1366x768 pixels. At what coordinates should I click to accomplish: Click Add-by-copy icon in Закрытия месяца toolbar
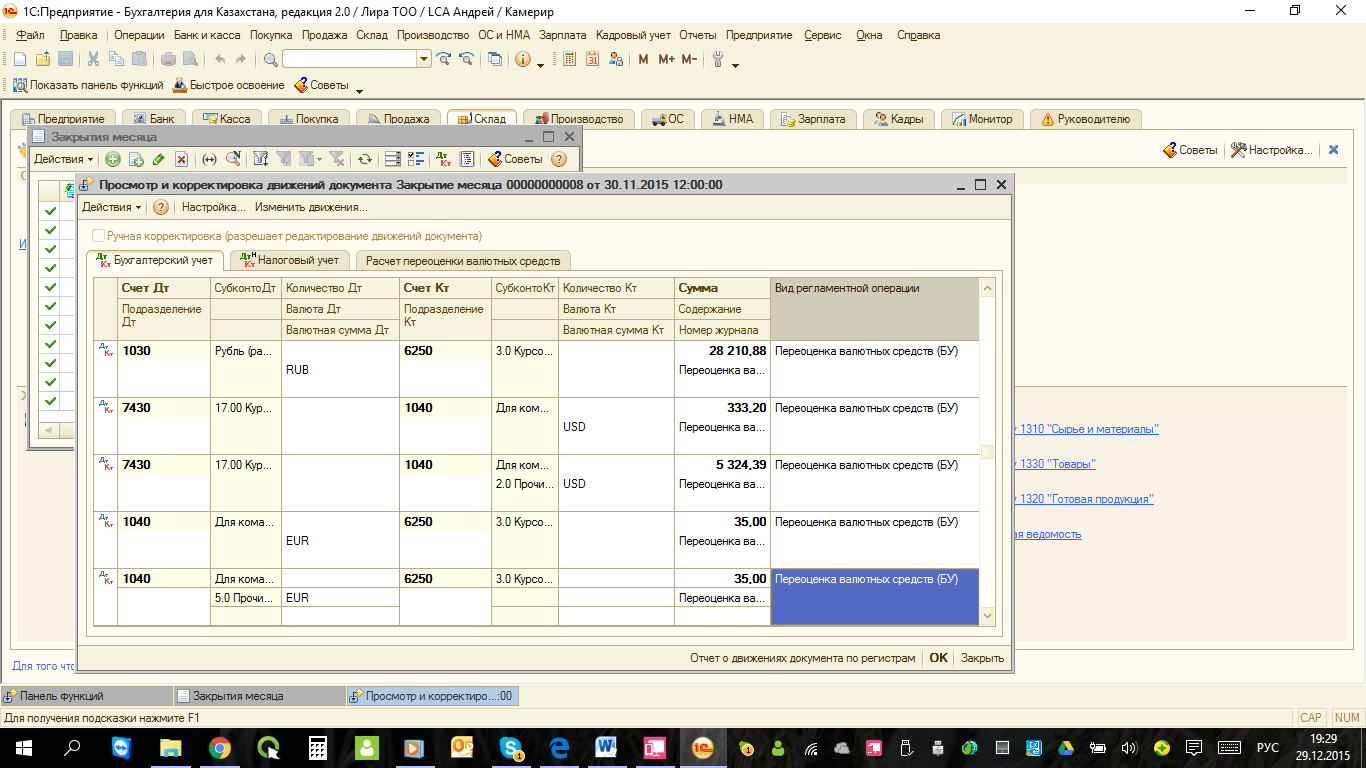click(136, 159)
